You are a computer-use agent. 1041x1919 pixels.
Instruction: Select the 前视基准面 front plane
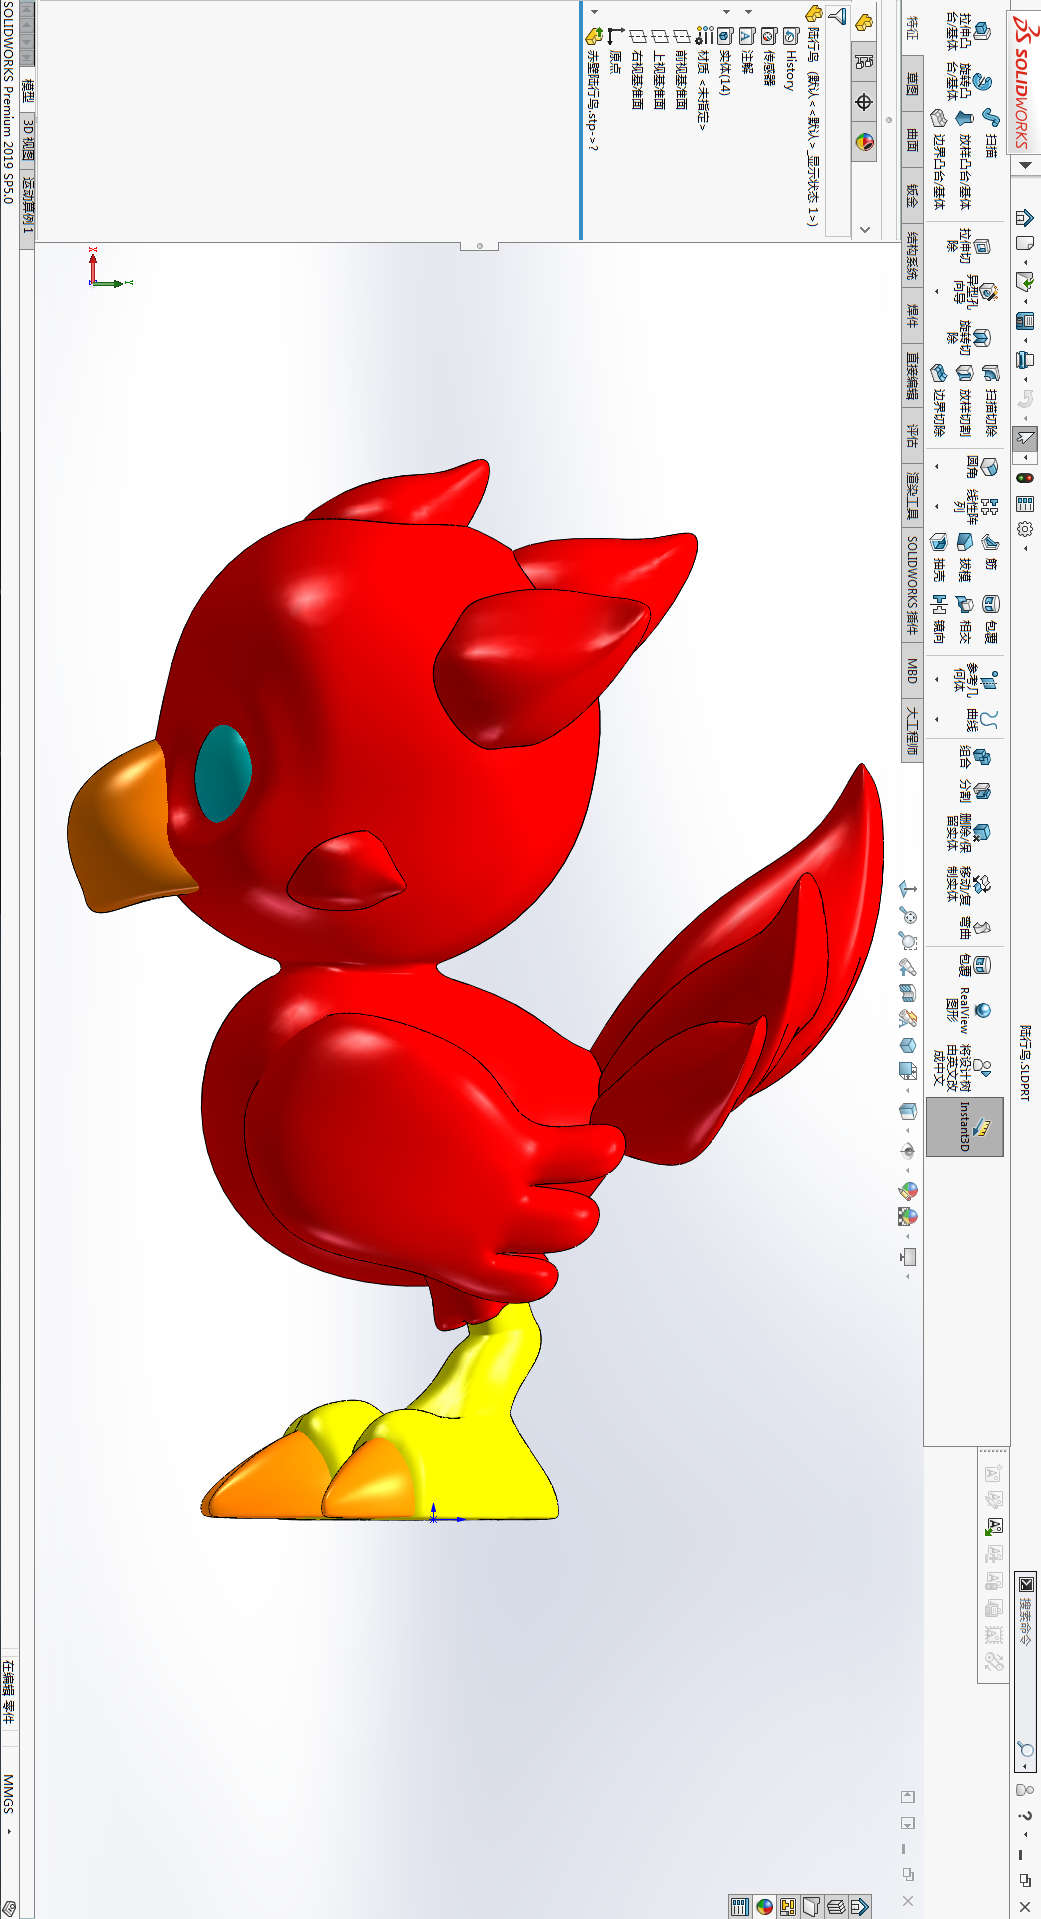click(681, 70)
